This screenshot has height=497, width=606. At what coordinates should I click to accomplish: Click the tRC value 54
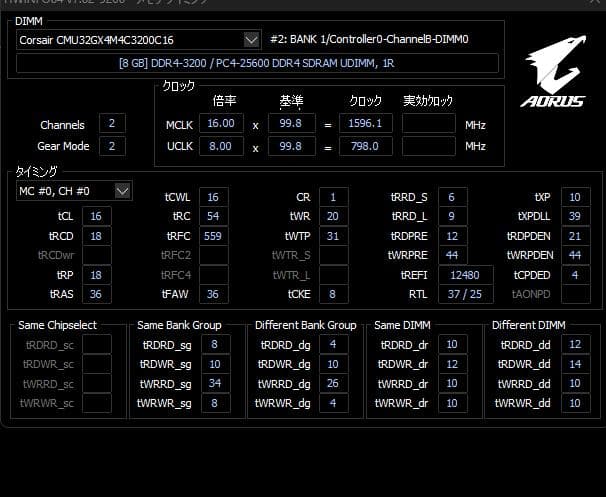tap(213, 216)
